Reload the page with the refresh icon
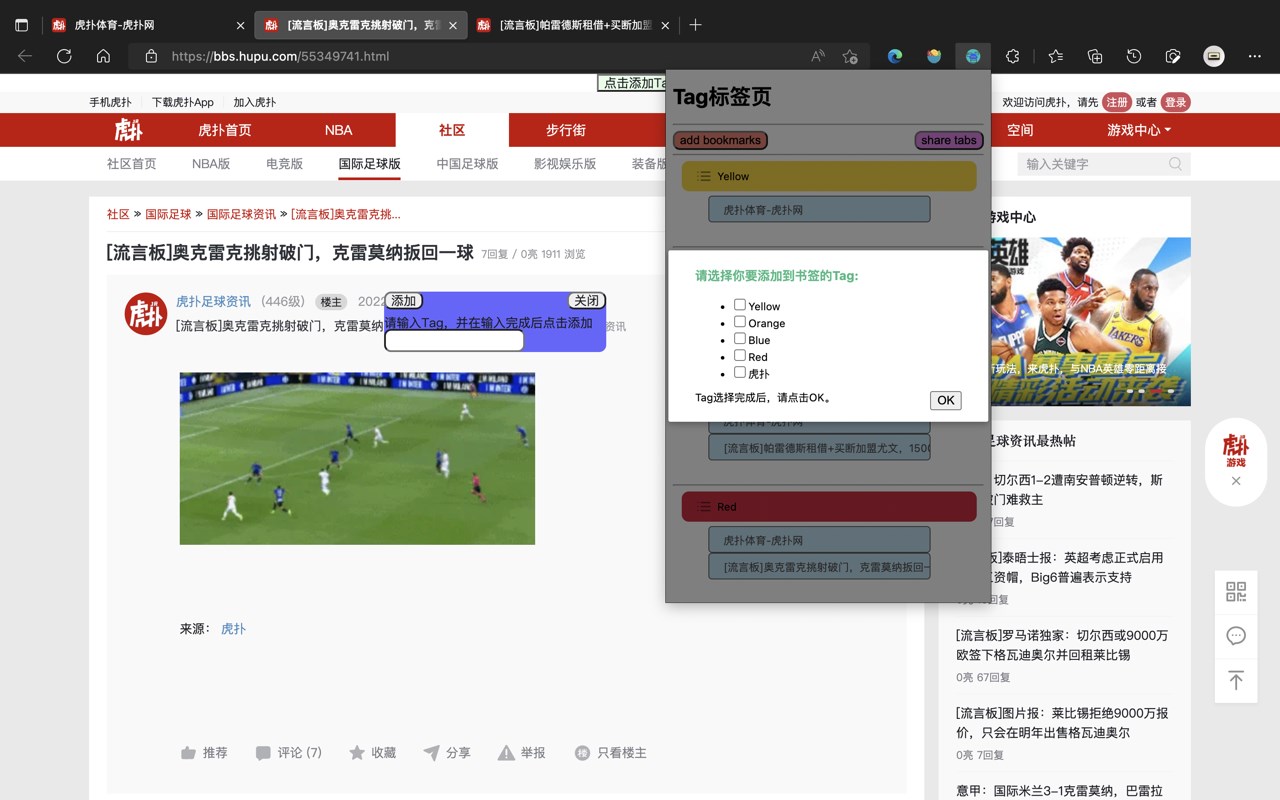1280x800 pixels. 64,56
